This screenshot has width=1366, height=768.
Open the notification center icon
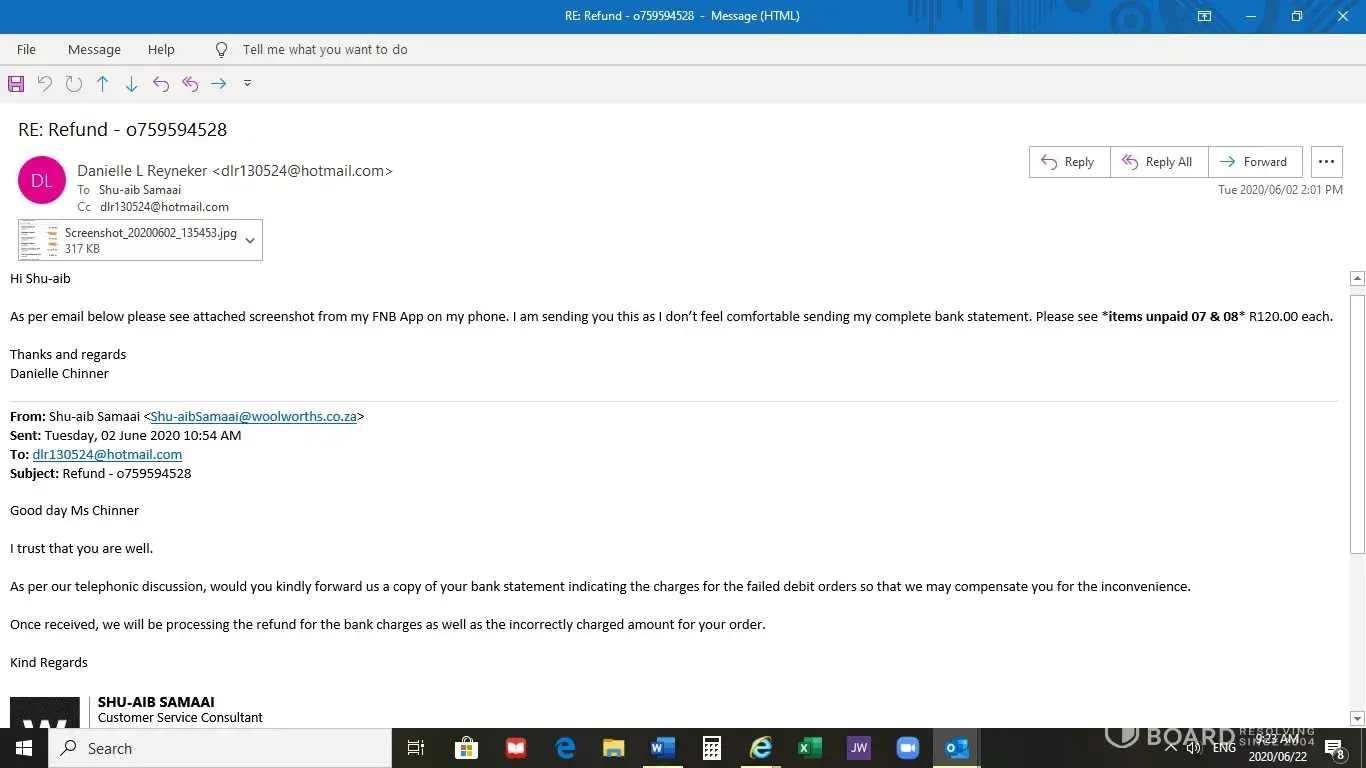tap(1335, 748)
